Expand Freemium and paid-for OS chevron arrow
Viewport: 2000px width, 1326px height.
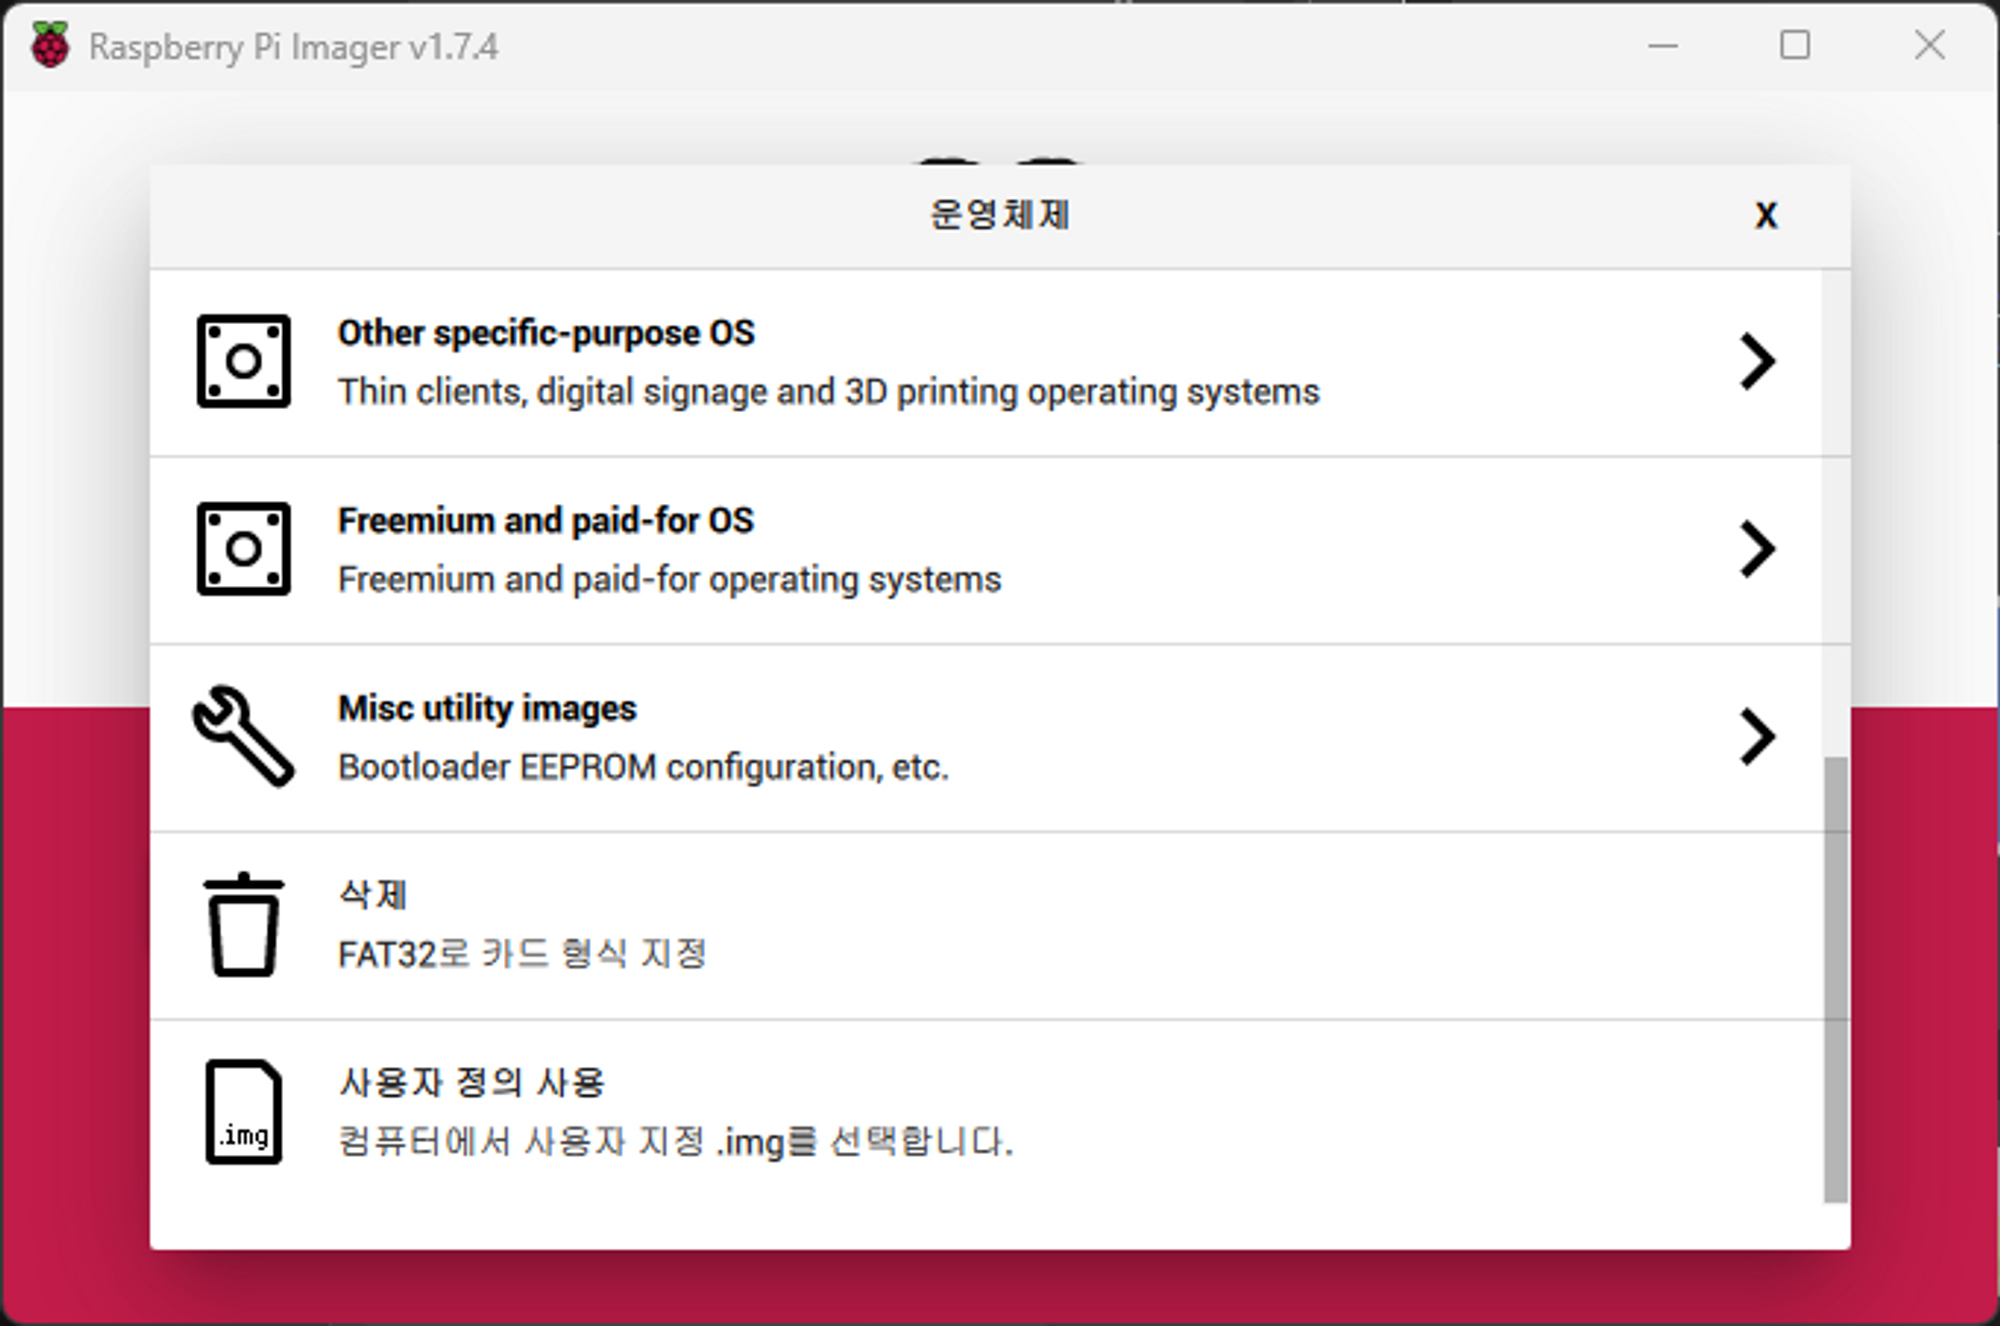click(x=1757, y=549)
